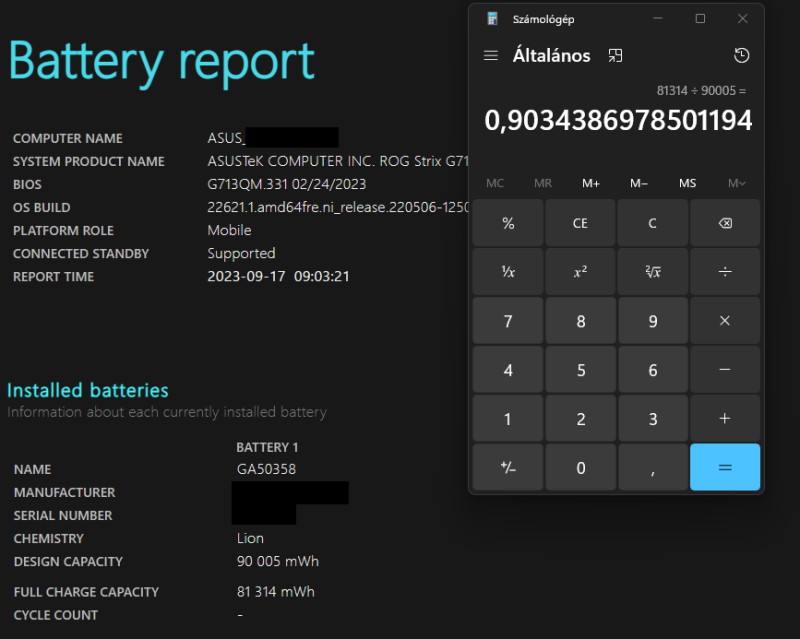Click digit 7 on calculator

[x=508, y=321]
